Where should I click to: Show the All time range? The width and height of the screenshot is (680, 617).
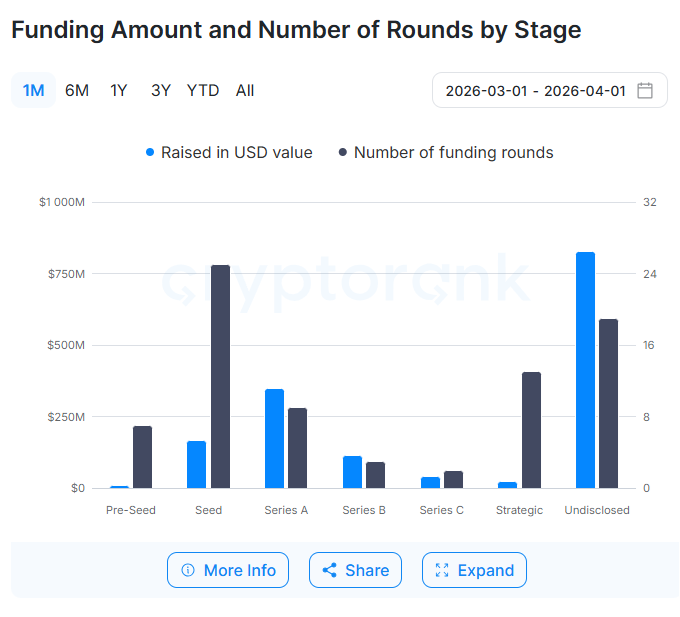[245, 90]
